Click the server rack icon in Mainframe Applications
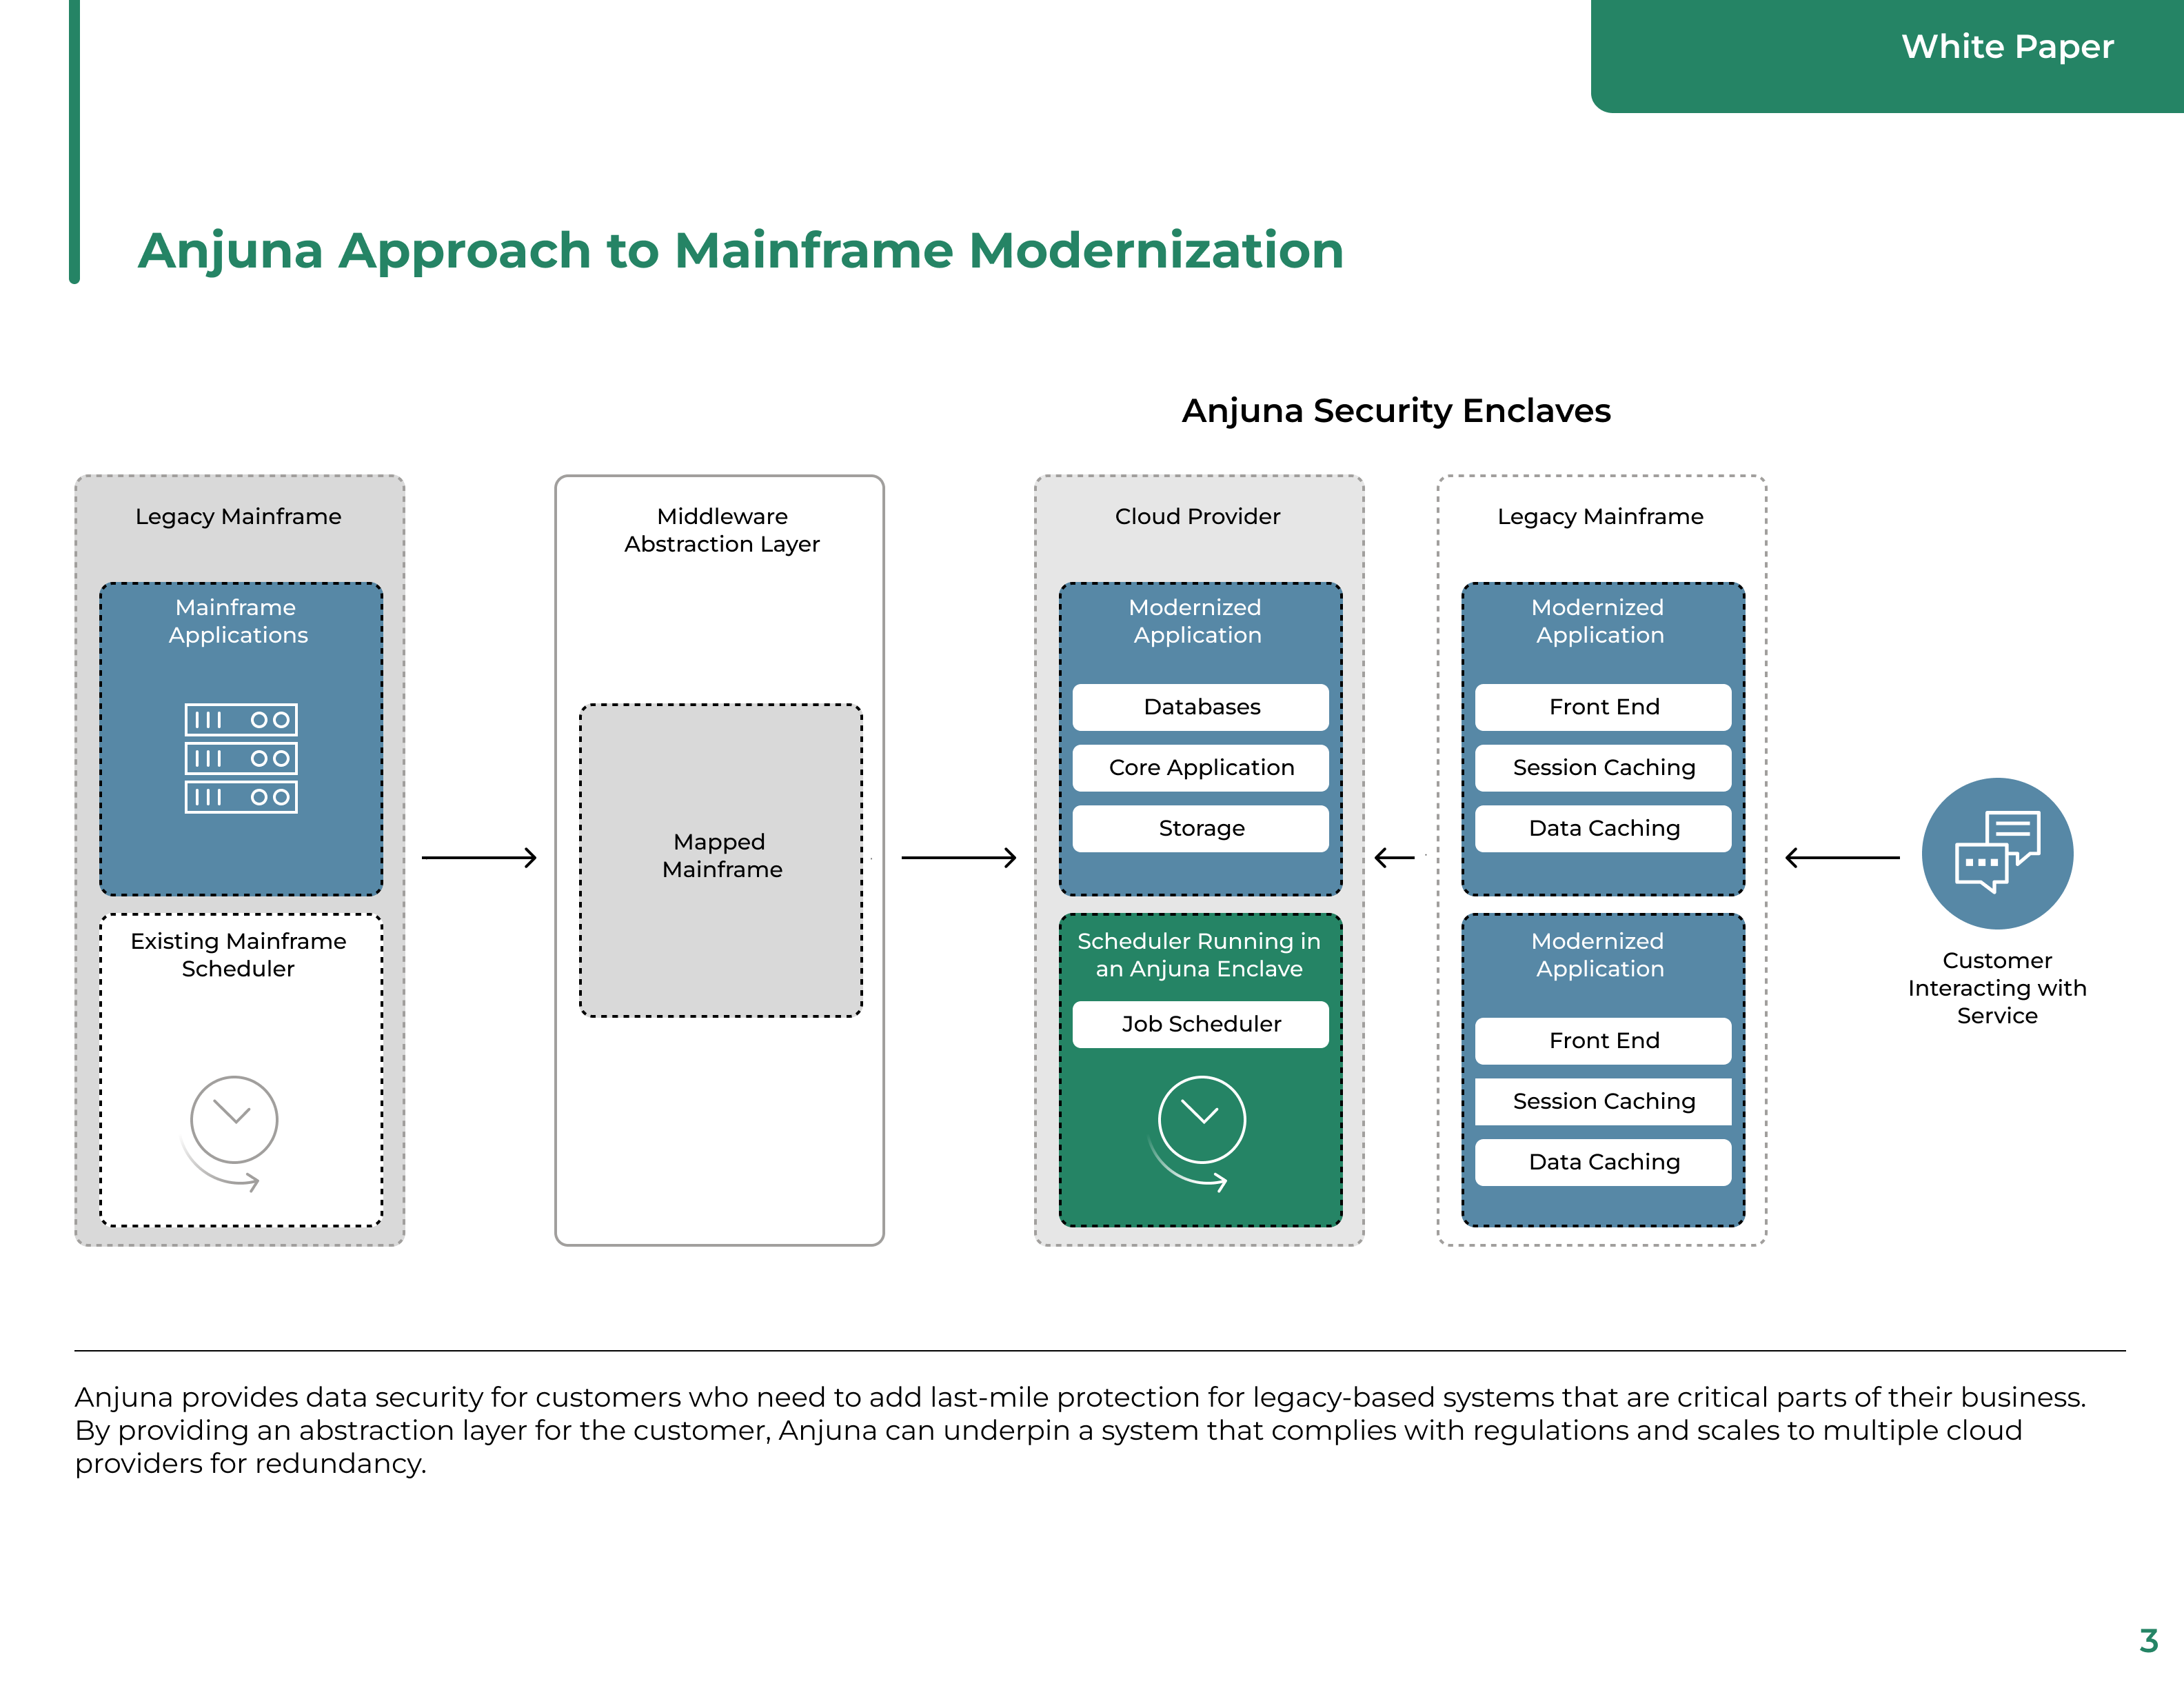This screenshot has height=1688, width=2184. tap(241, 758)
